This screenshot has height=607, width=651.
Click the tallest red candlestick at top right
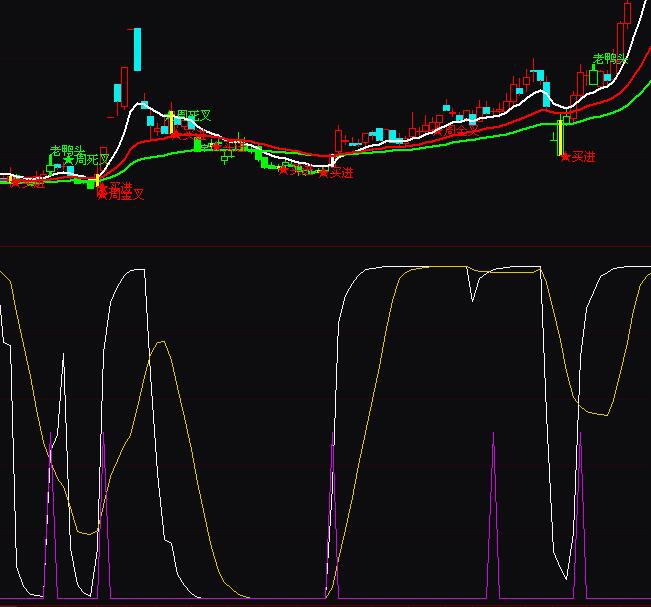627,22
